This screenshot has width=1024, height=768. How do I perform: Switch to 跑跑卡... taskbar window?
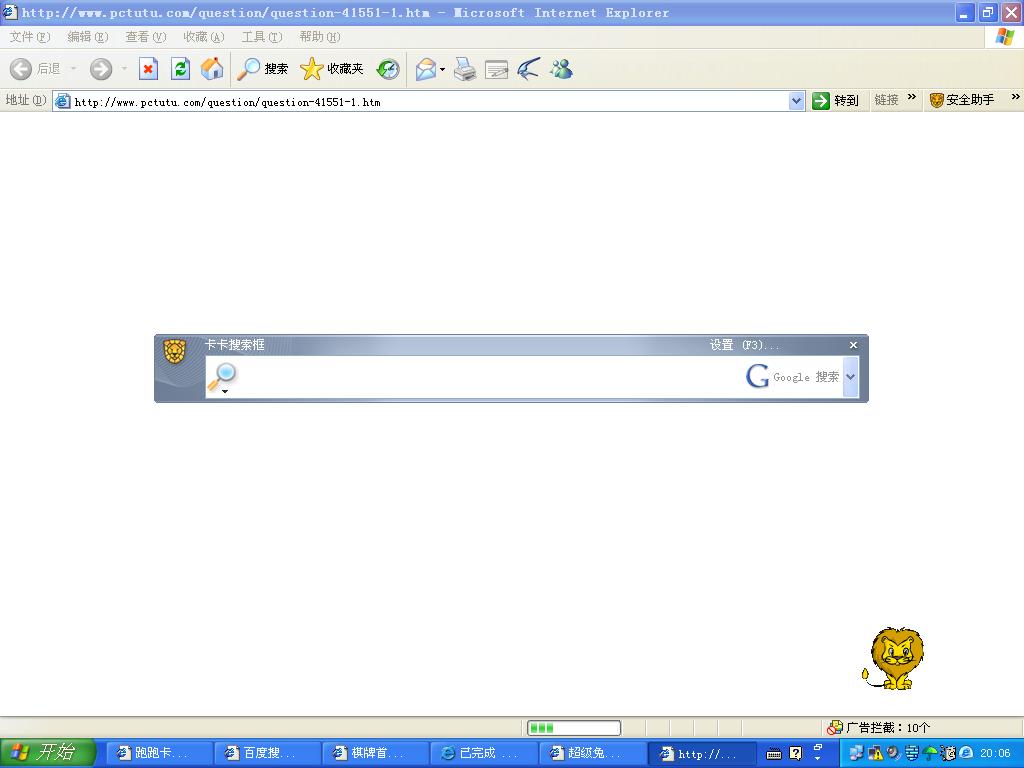click(159, 753)
